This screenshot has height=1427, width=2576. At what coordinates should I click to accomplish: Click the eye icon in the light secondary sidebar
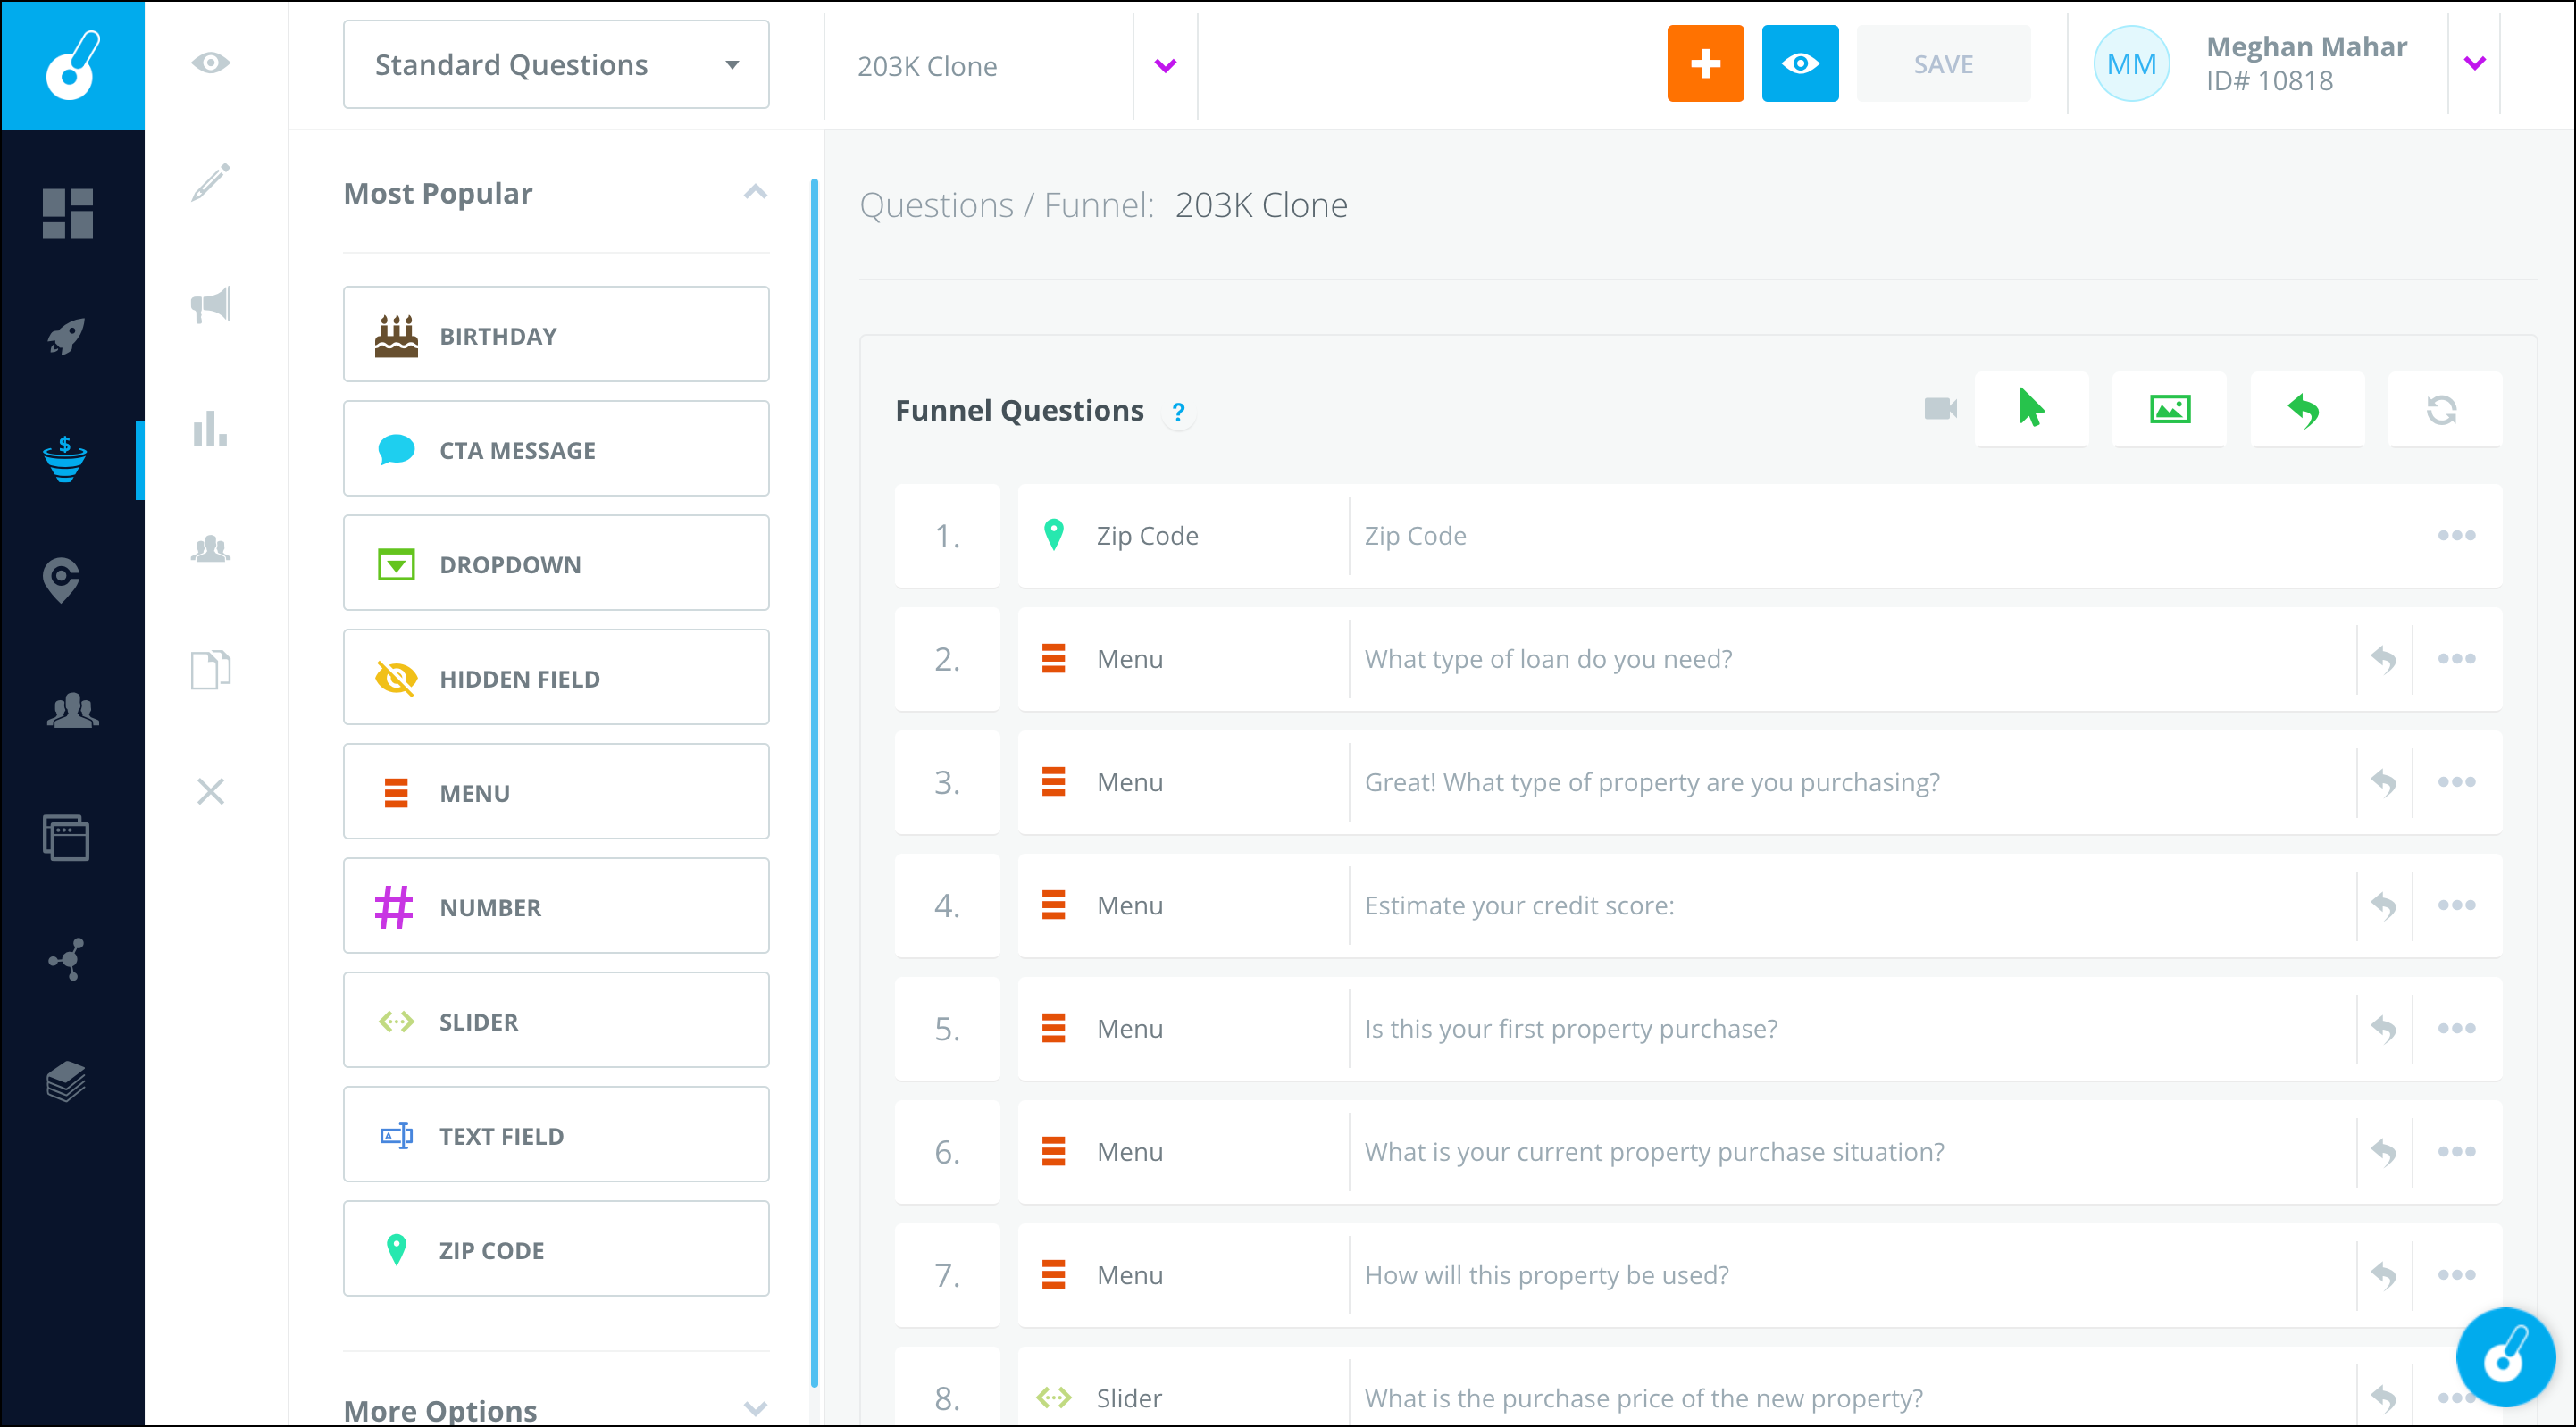pyautogui.click(x=210, y=63)
